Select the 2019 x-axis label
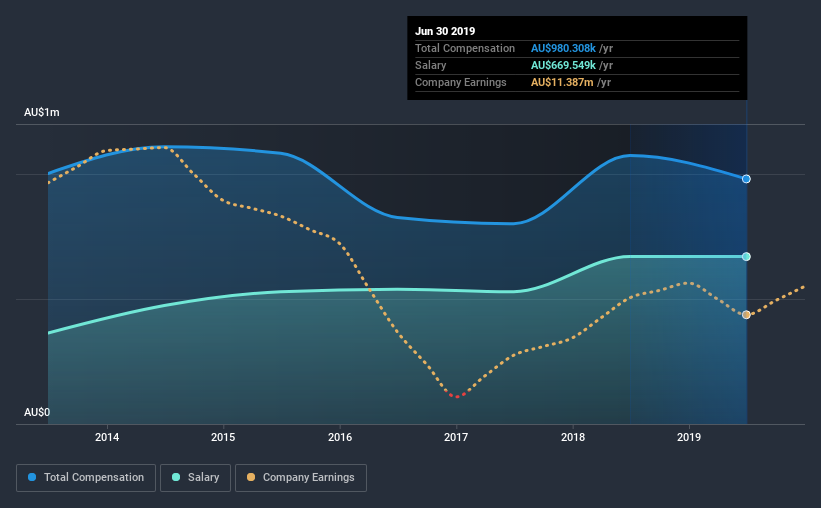Viewport: 821px width, 508px height. 689,437
